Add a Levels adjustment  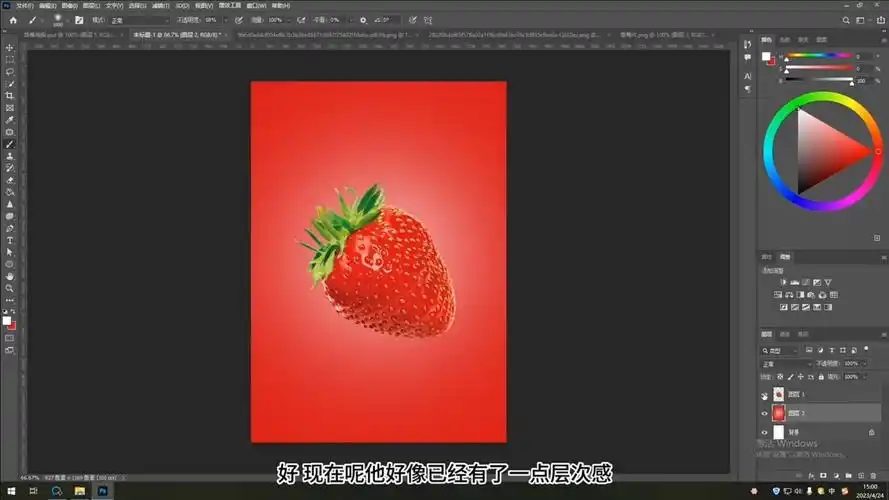tap(795, 282)
